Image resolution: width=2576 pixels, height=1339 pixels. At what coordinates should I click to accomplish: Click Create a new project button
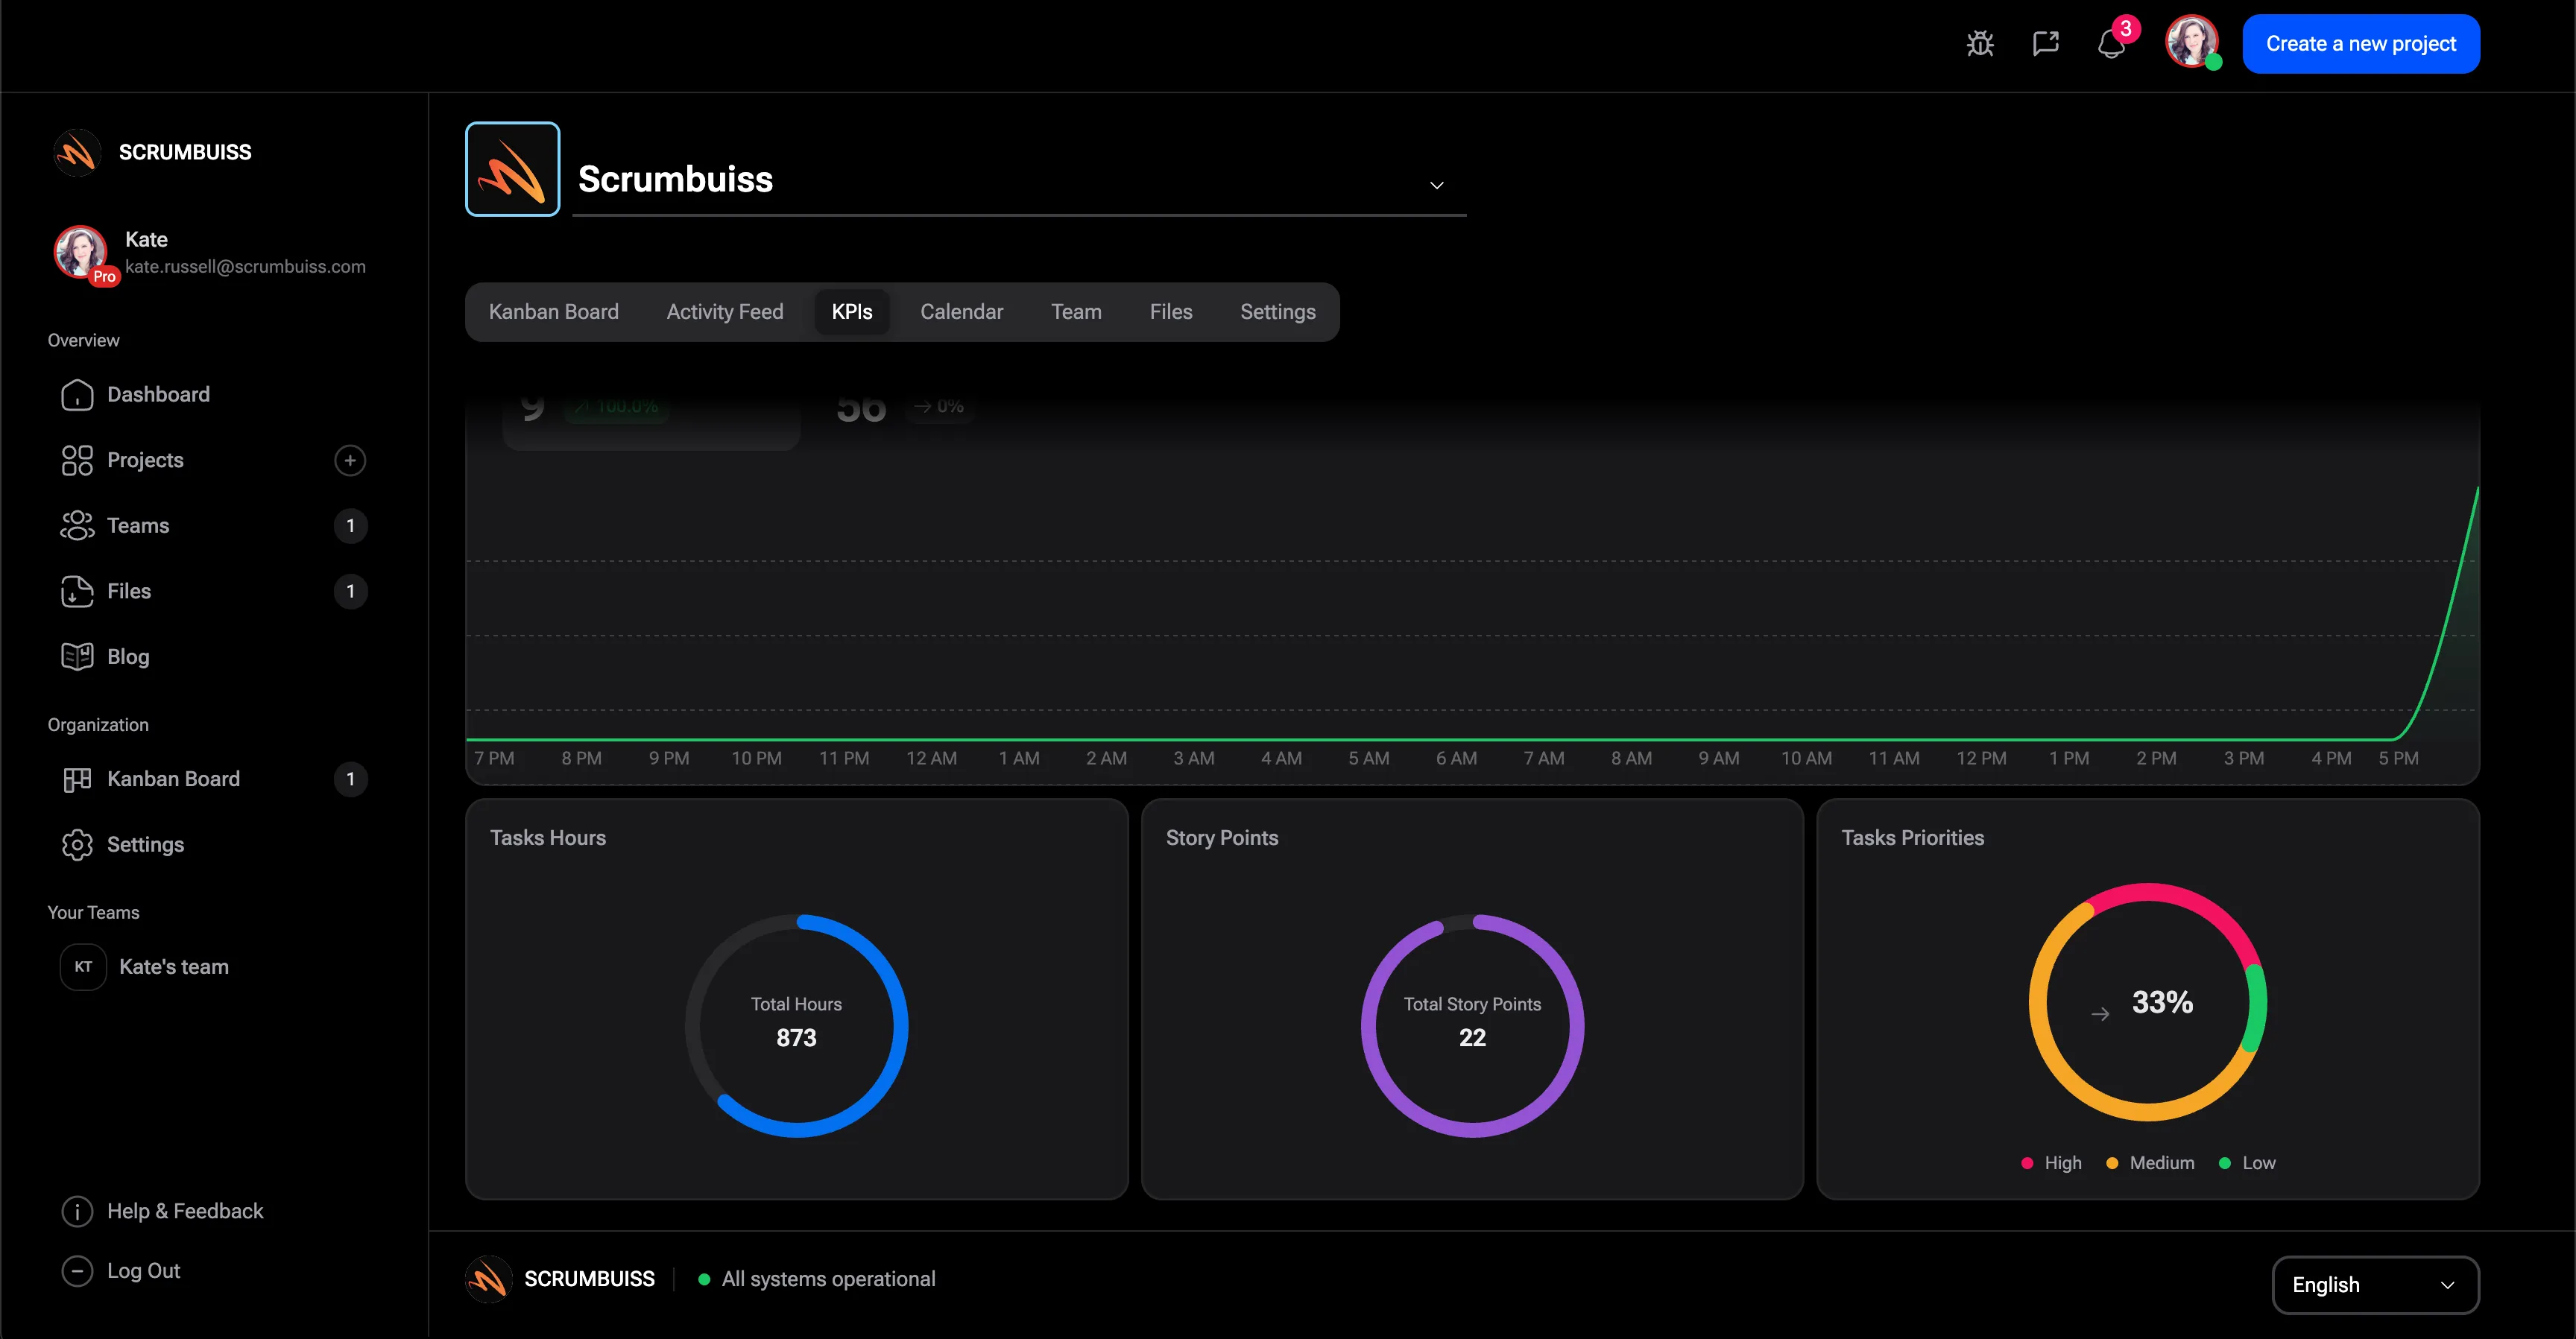[x=2360, y=44]
